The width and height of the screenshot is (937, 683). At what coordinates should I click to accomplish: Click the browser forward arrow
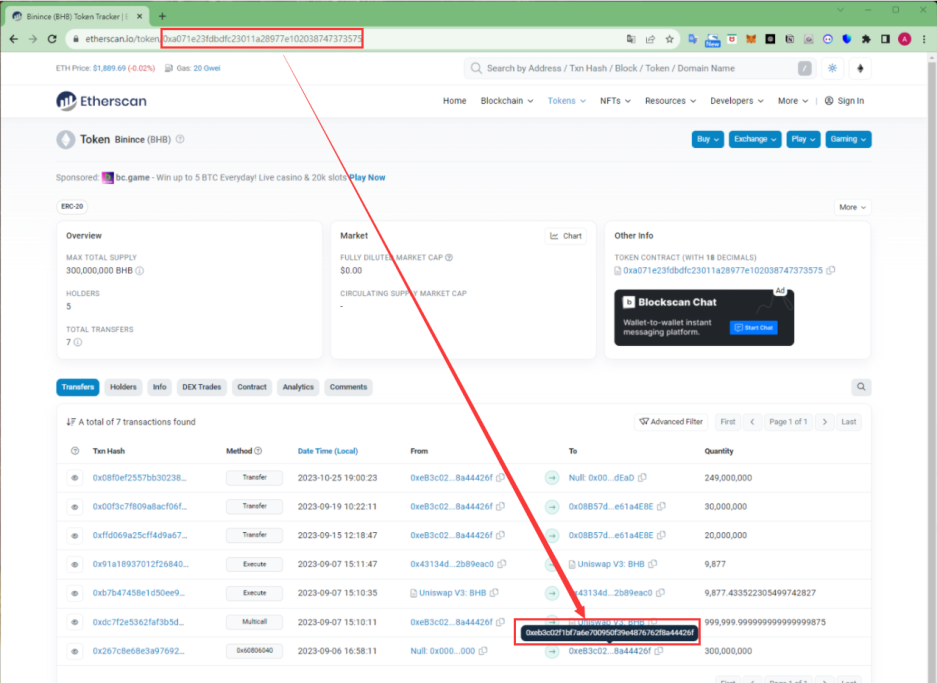tap(33, 39)
